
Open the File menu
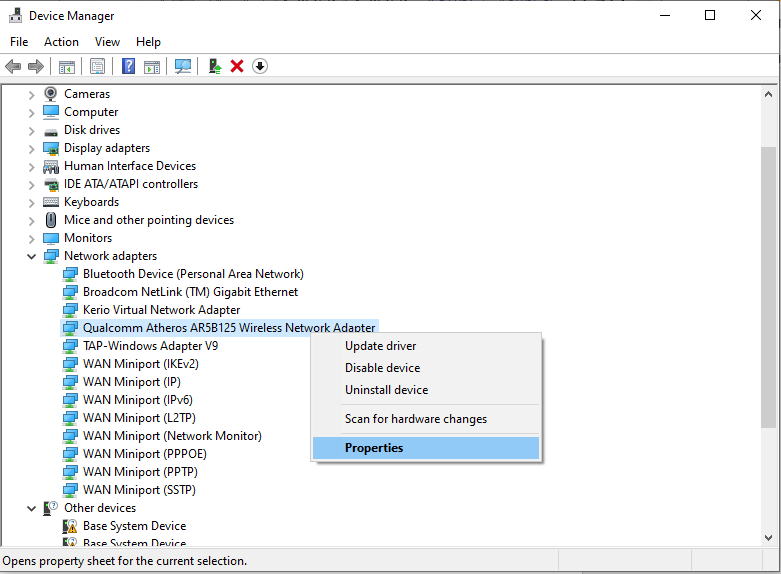19,42
